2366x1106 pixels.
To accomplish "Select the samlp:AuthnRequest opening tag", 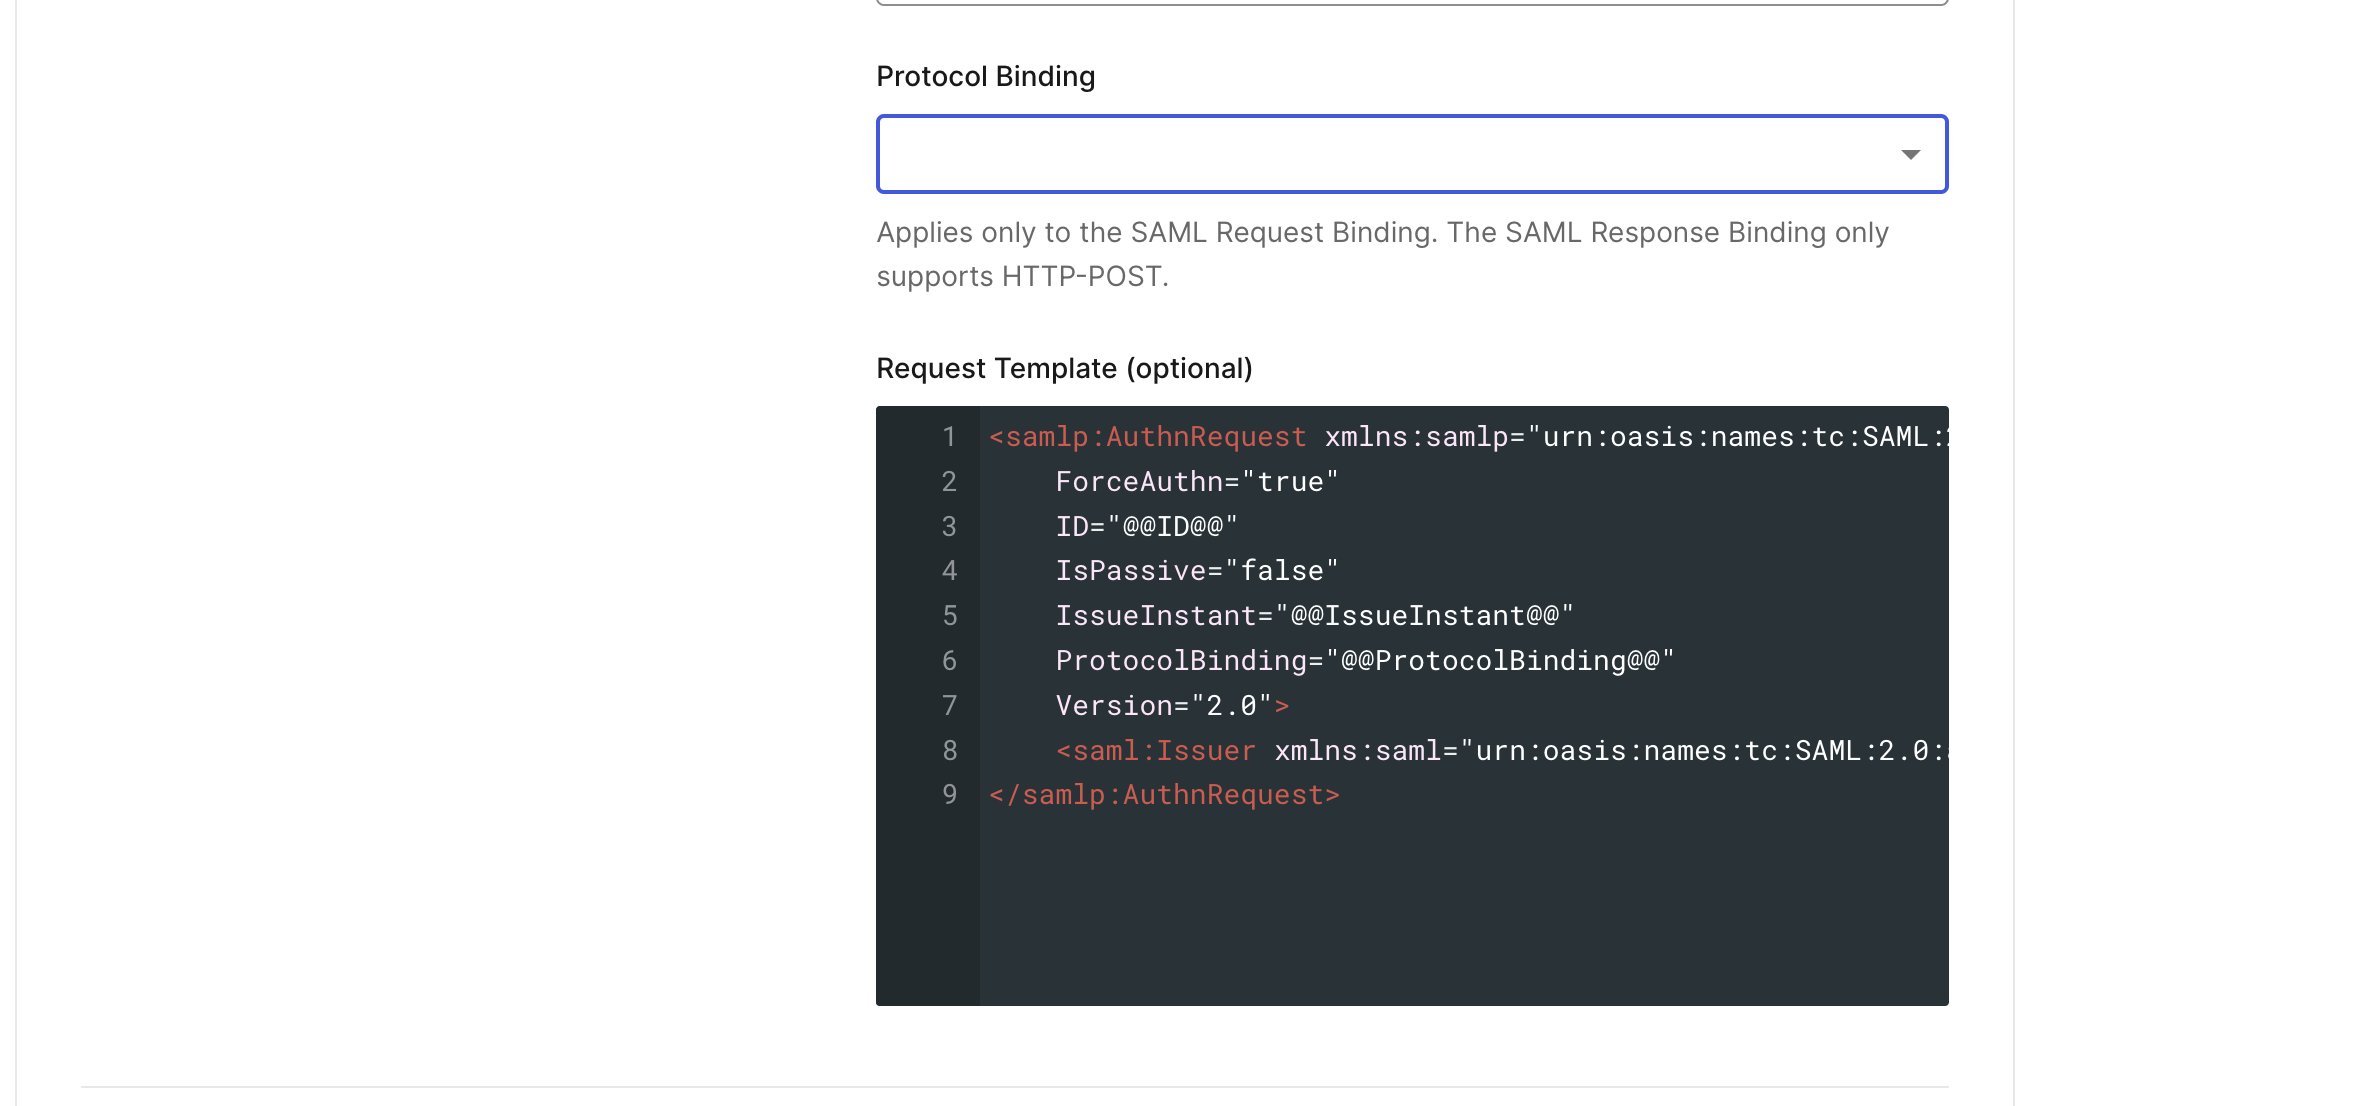I will [1146, 436].
